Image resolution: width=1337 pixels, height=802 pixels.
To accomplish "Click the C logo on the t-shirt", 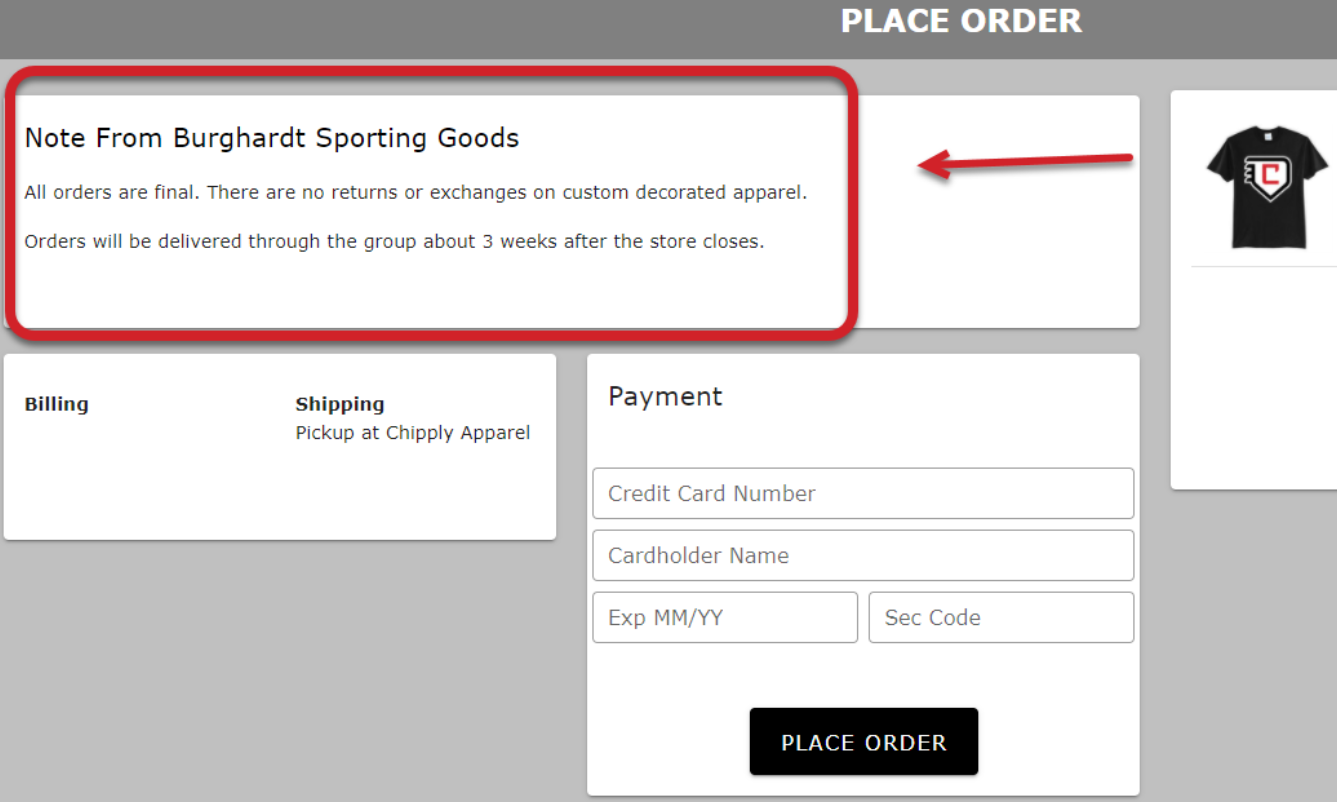I will pyautogui.click(x=1267, y=173).
